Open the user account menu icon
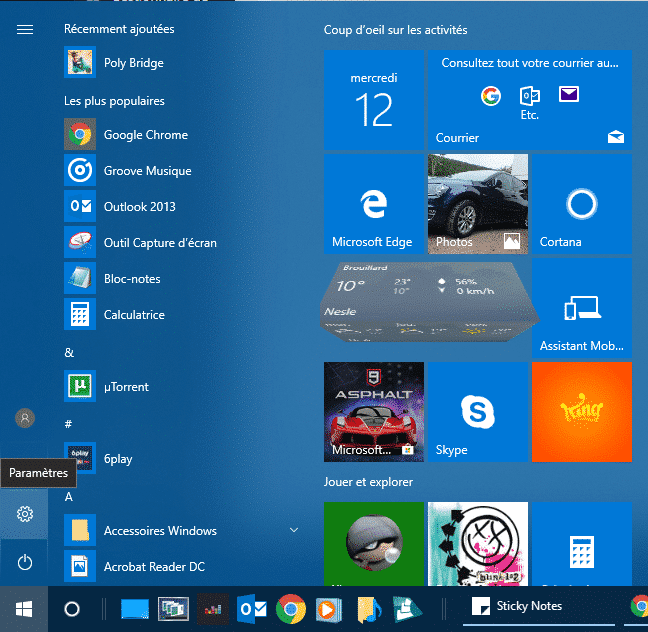This screenshot has height=632, width=648. point(25,418)
